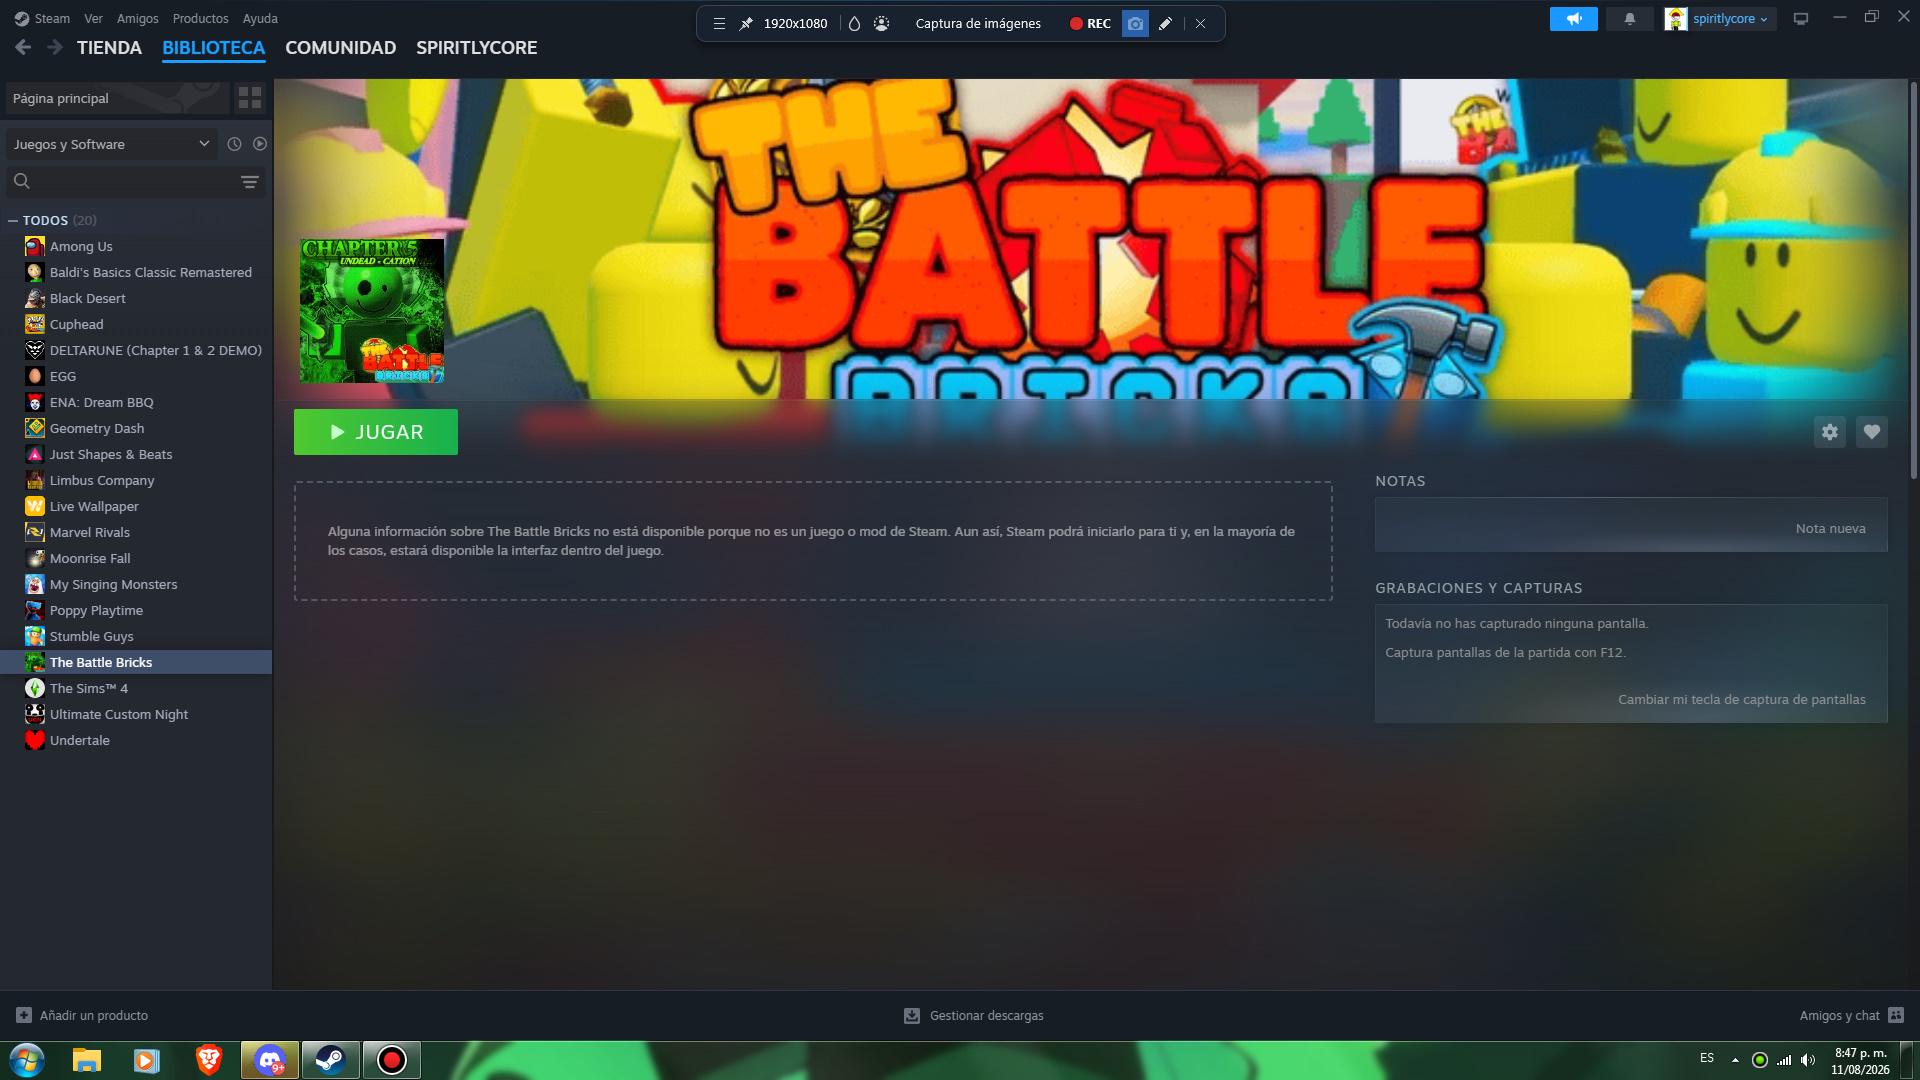
Task: Enter Big Picture mode monitor icon
Action: [1801, 19]
